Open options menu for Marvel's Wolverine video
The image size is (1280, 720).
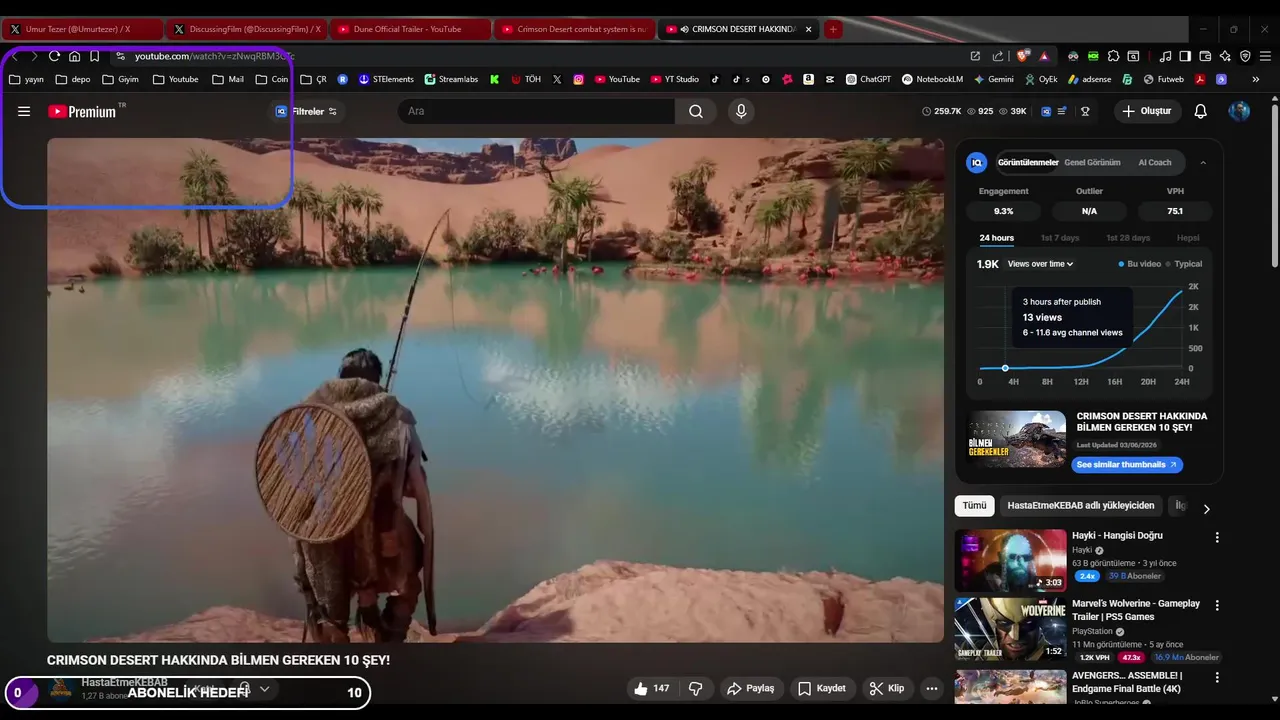coord(1217,605)
